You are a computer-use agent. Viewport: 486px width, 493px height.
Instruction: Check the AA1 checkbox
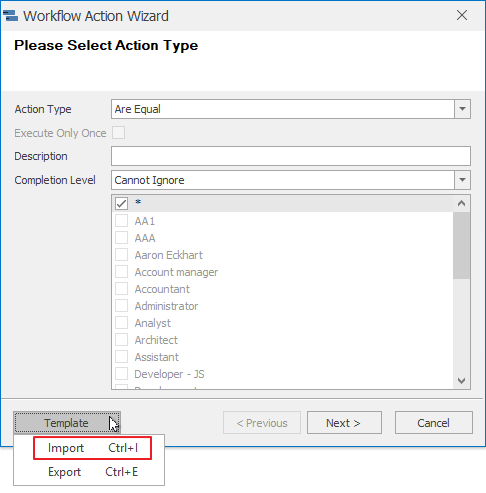pos(121,221)
